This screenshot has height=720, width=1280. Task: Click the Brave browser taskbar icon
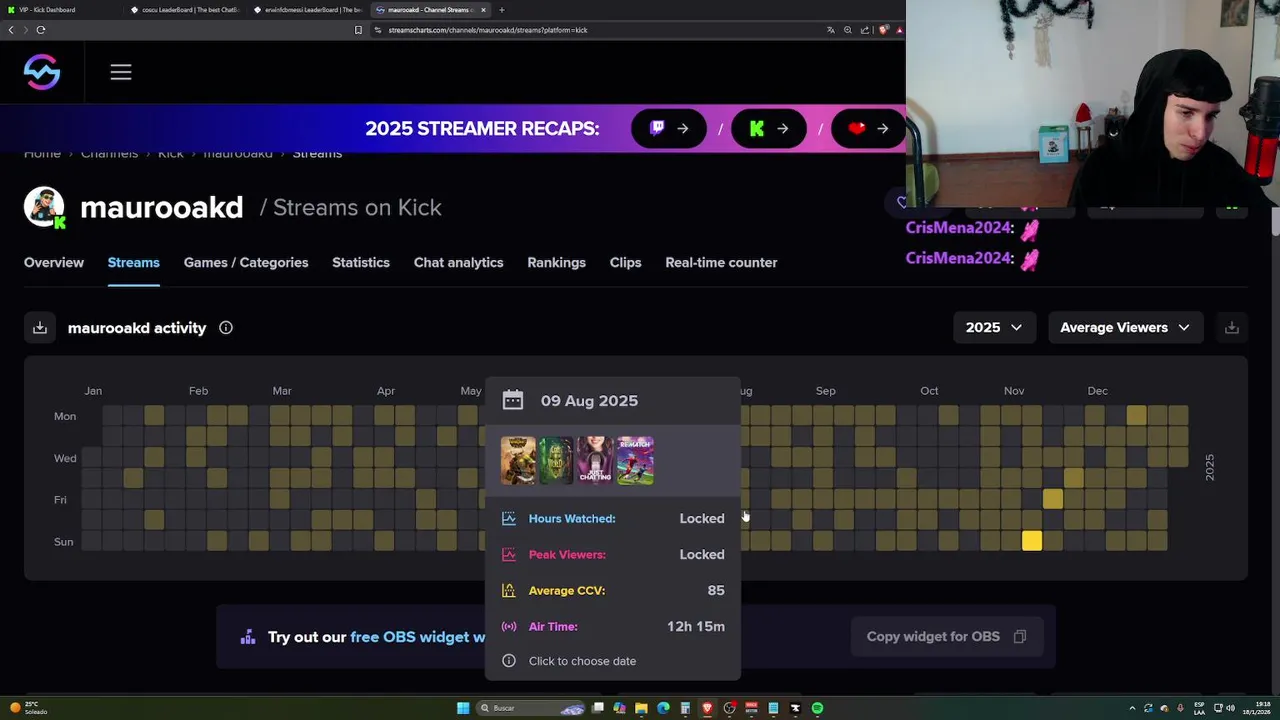[x=707, y=708]
